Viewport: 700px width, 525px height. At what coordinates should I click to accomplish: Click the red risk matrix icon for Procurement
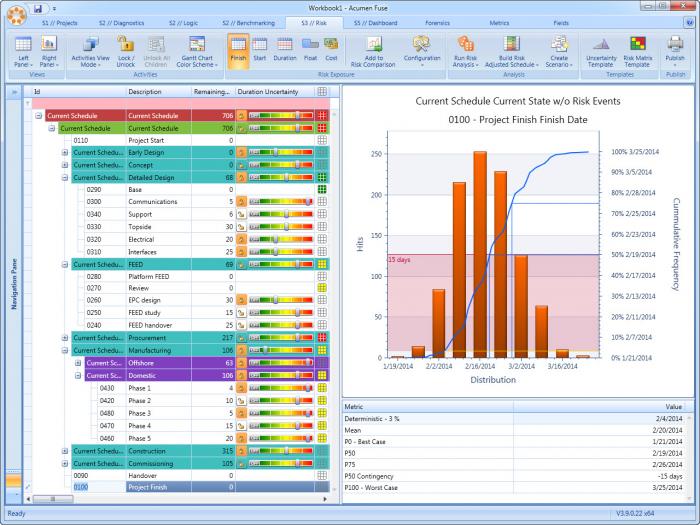(x=322, y=338)
